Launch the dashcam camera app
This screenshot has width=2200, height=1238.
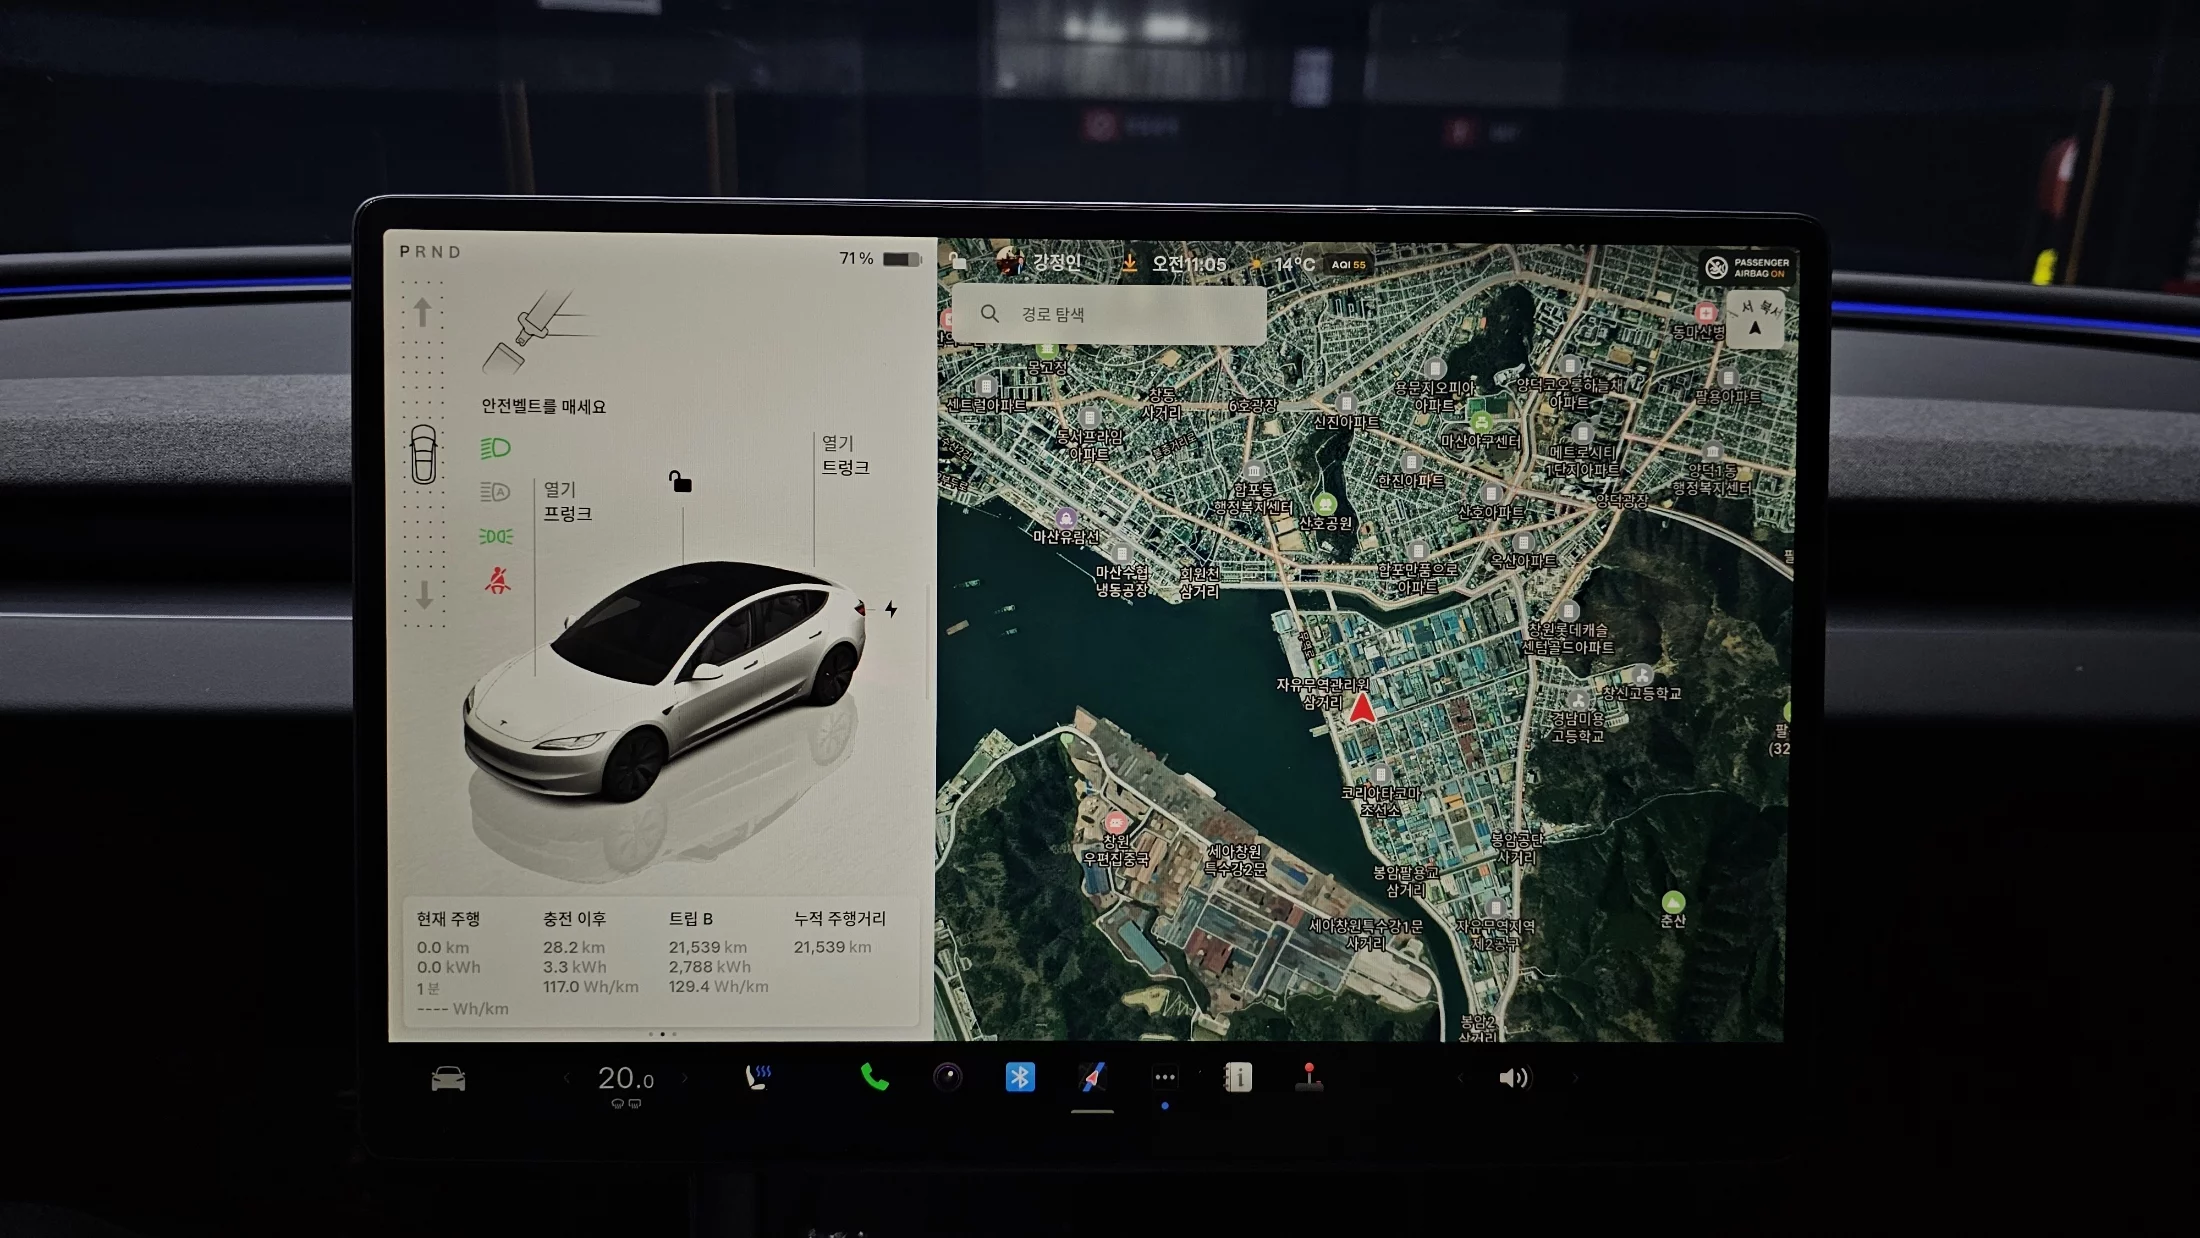click(947, 1077)
